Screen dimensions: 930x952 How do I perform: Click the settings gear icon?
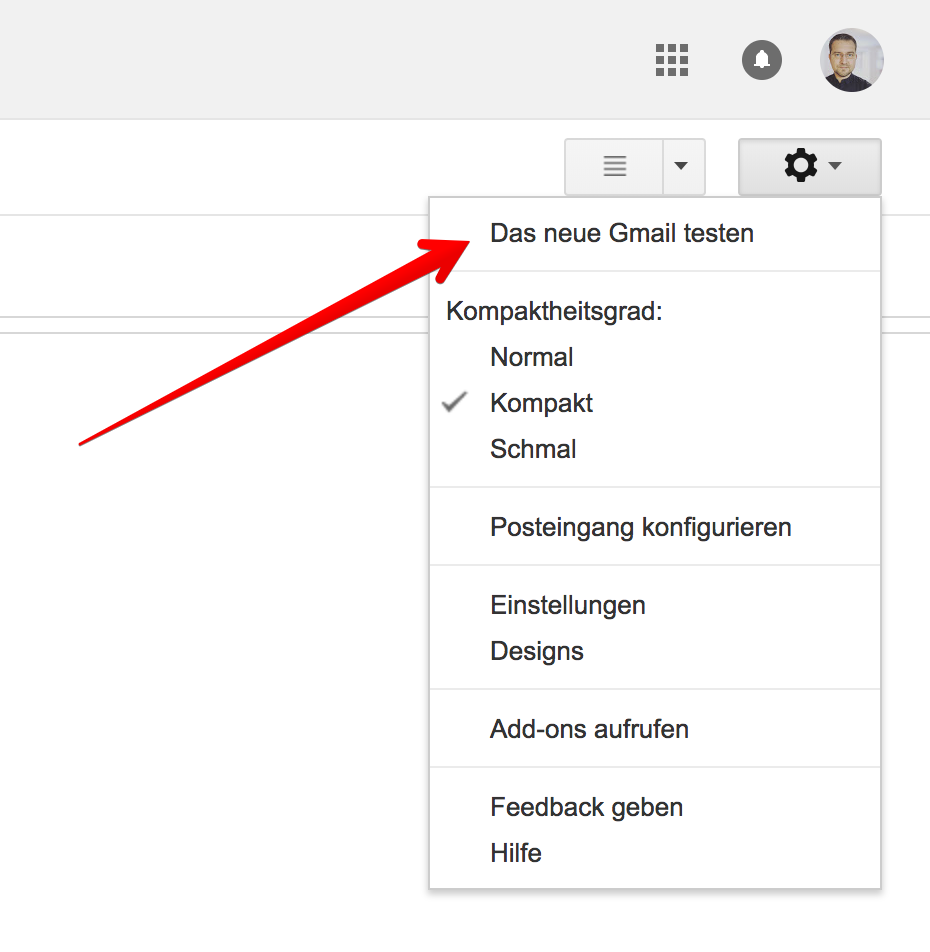800,166
